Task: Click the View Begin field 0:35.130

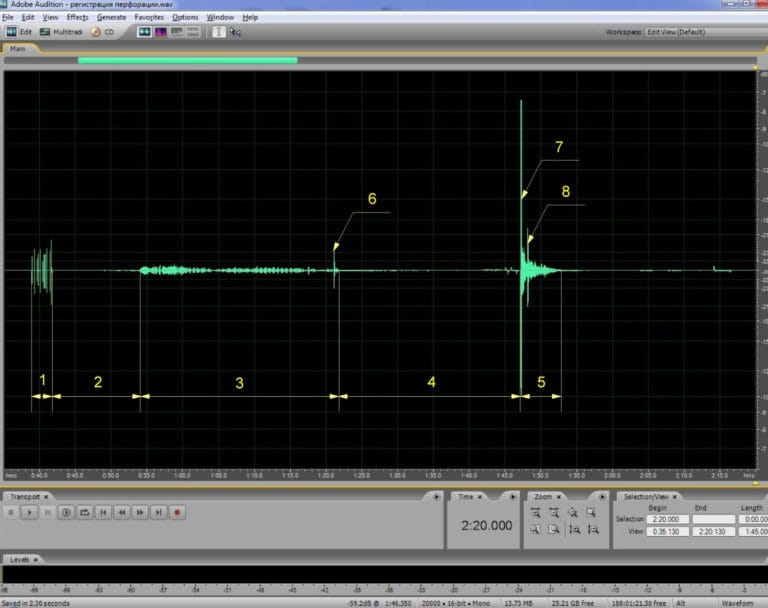Action: tap(667, 532)
